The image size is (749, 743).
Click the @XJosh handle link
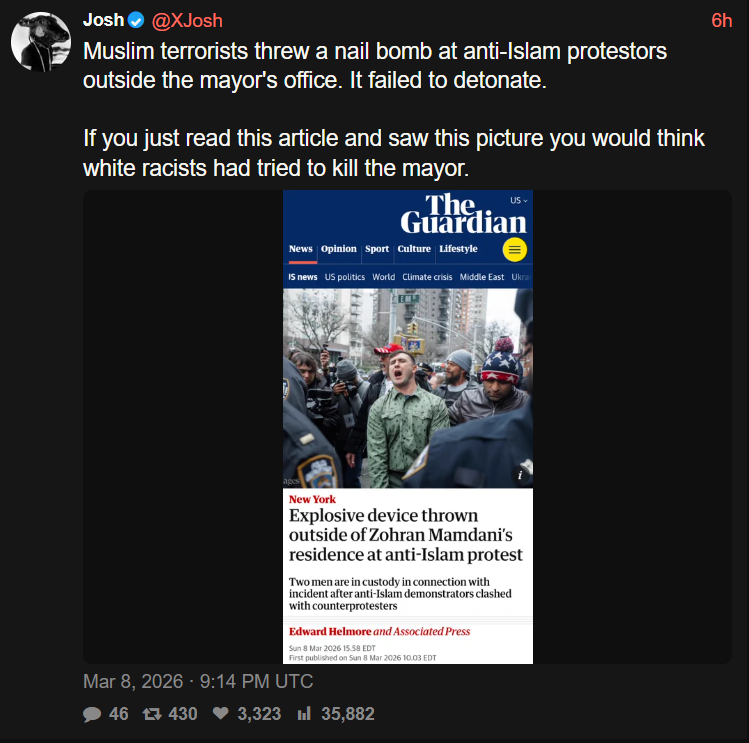[187, 21]
